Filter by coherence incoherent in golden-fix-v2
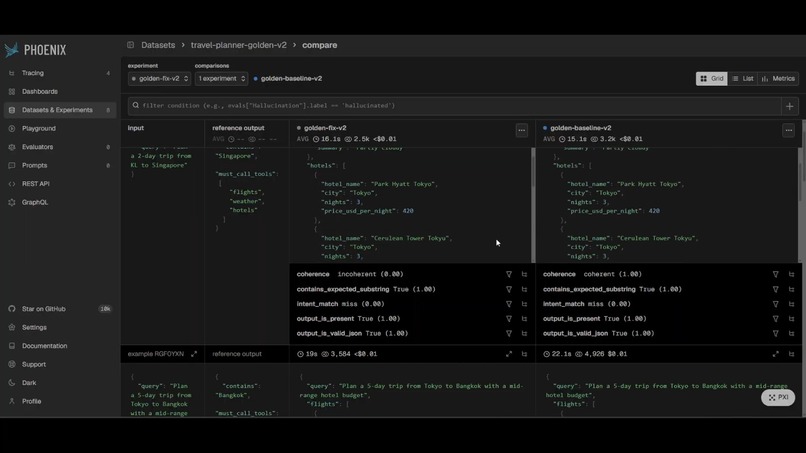 tap(508, 275)
